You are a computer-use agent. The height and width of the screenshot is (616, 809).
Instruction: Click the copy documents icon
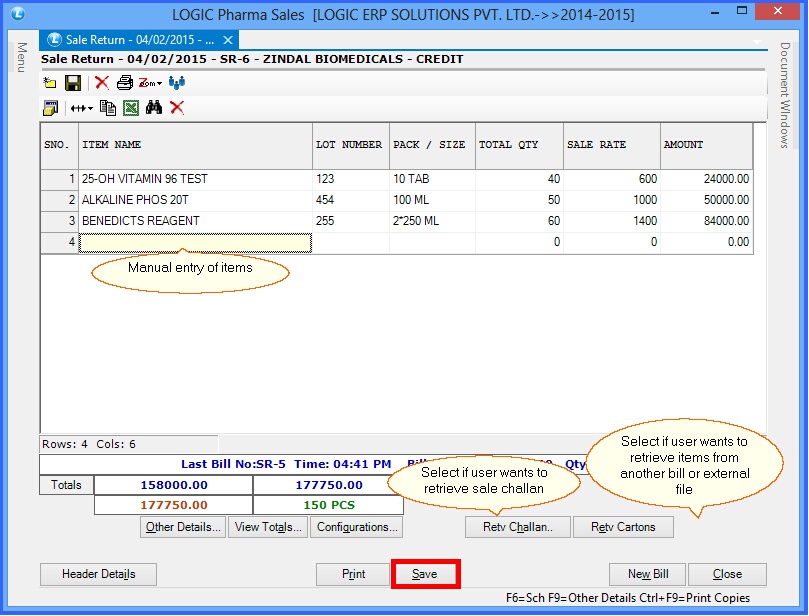tap(109, 108)
